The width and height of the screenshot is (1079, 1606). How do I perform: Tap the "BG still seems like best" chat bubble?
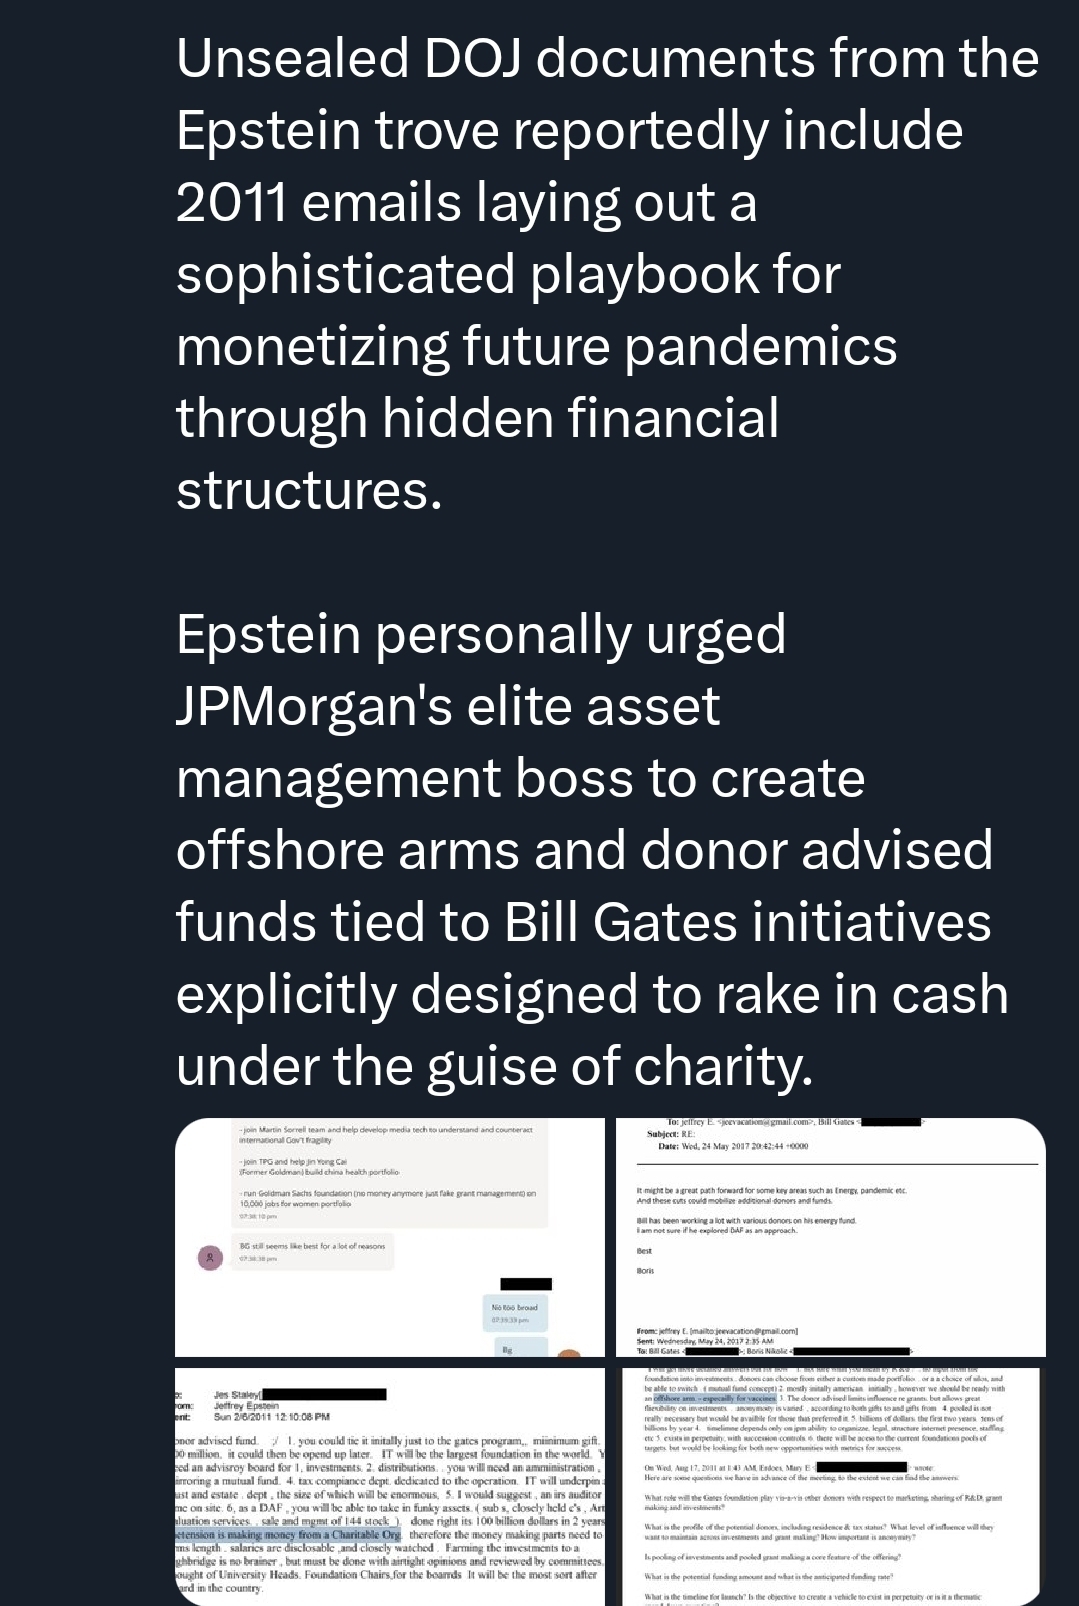coord(312,1246)
